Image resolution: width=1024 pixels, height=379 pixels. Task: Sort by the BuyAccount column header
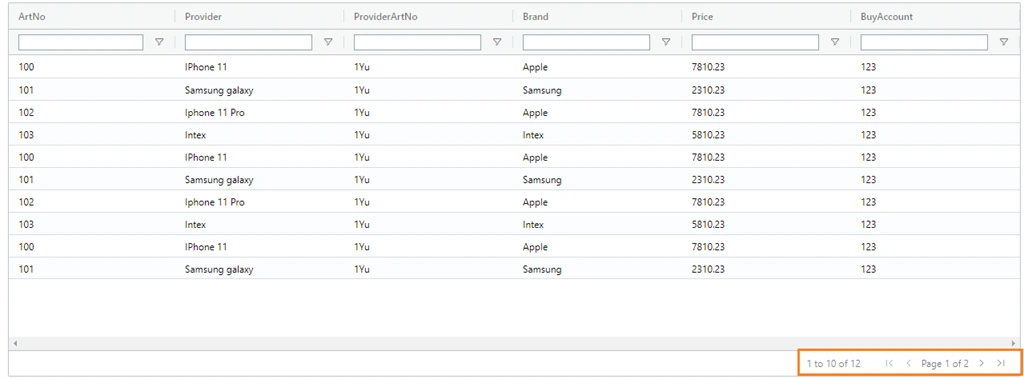pos(887,17)
